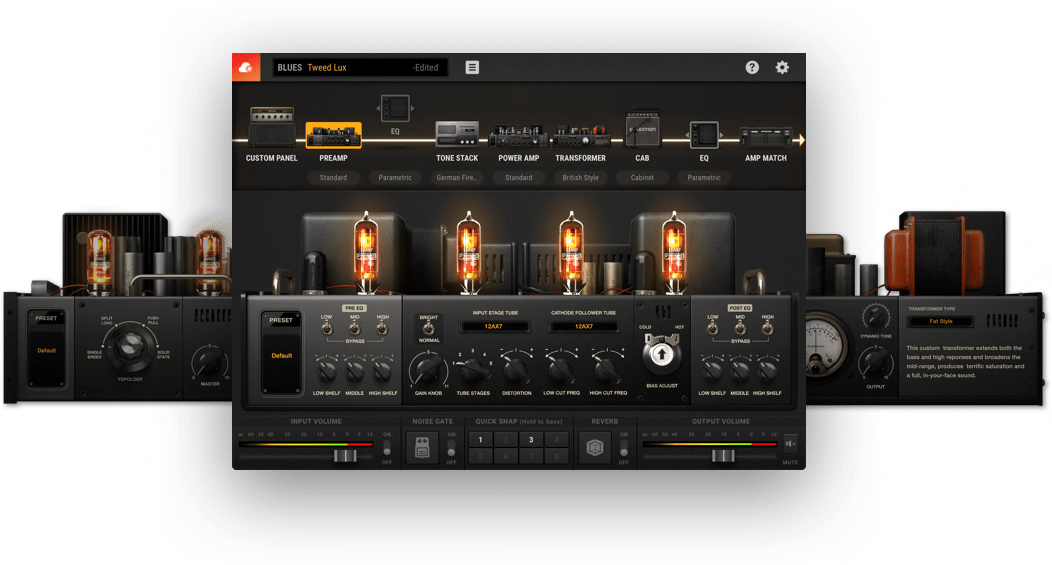This screenshot has height=565, width=1052.
Task: Select the Power Amp module
Action: coord(519,136)
